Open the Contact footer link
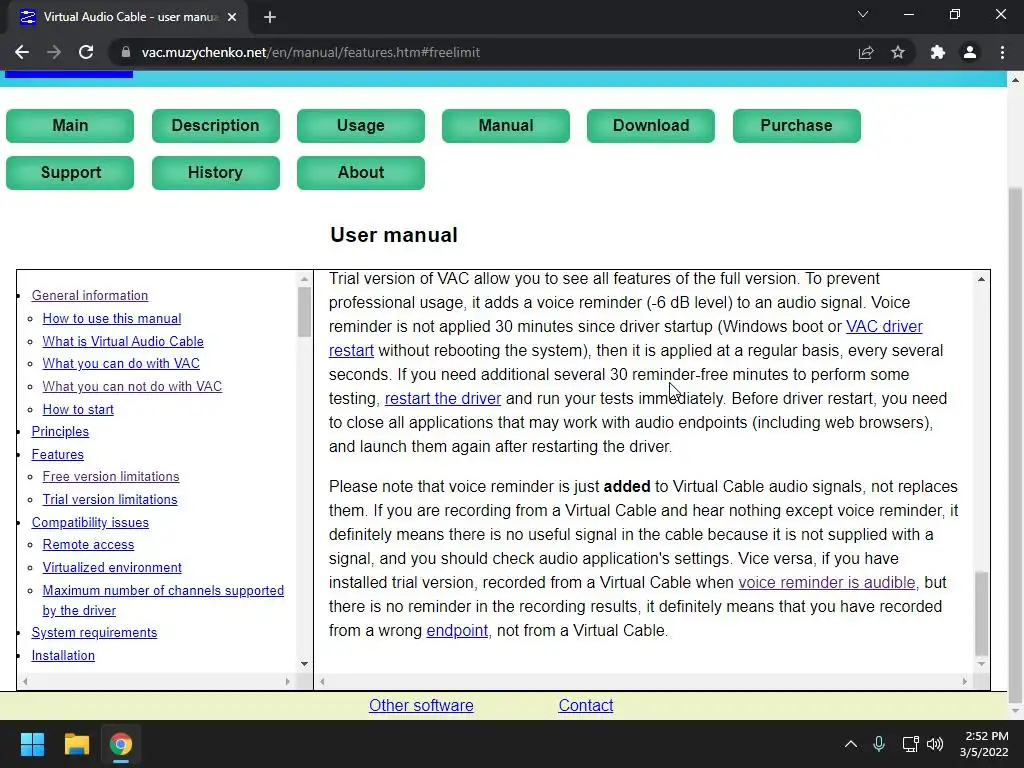 [x=586, y=705]
